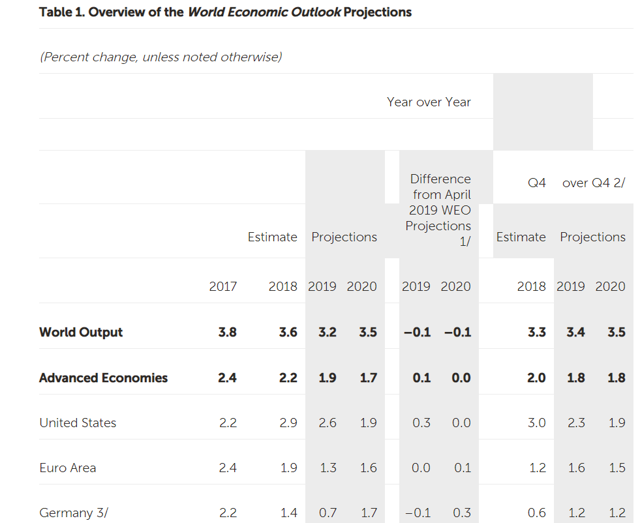Select United States' Q4 2018 estimate of 3.0
The image size is (640, 523).
click(536, 423)
